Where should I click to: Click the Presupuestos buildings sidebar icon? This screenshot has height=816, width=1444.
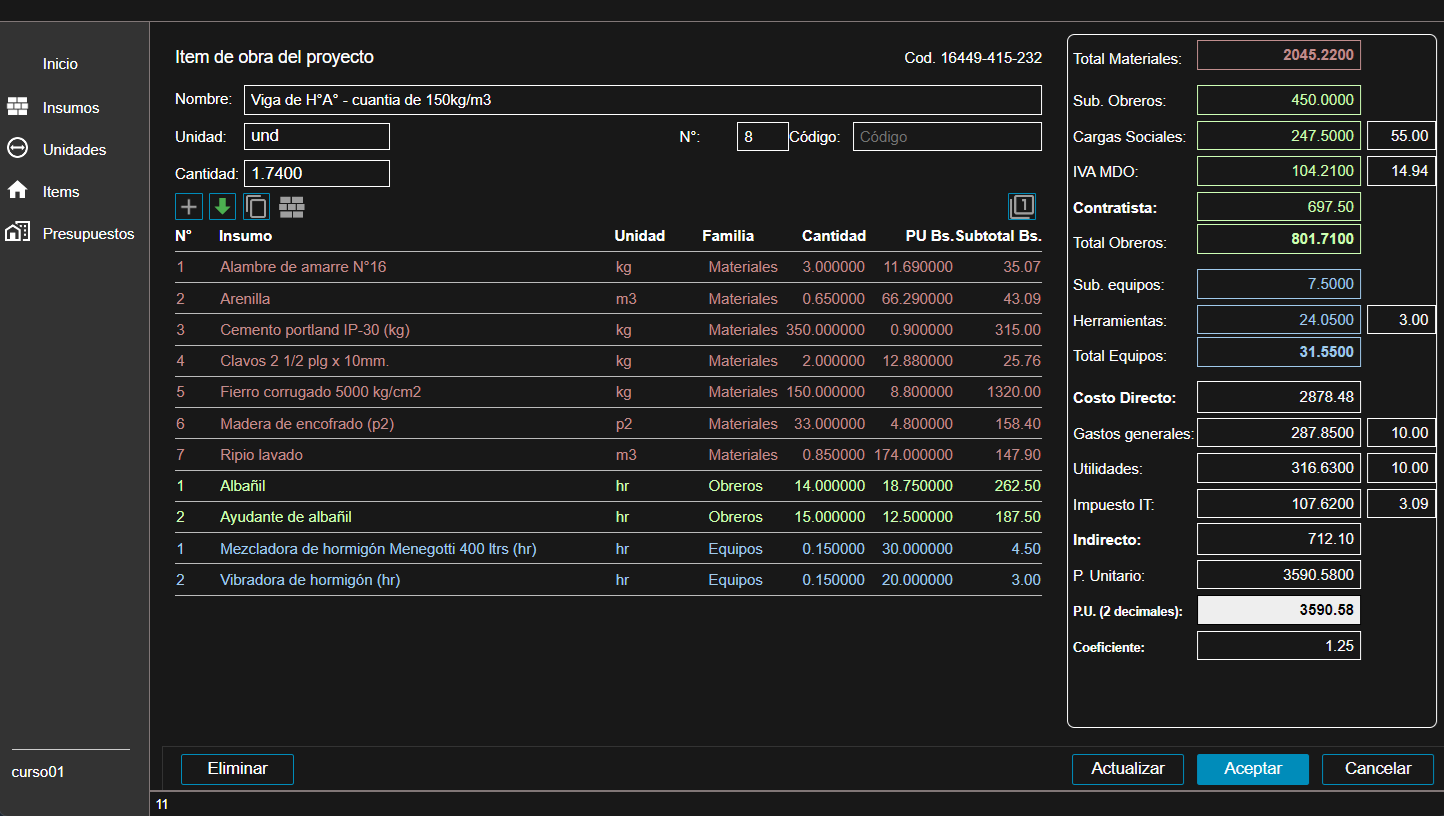pyautogui.click(x=17, y=233)
